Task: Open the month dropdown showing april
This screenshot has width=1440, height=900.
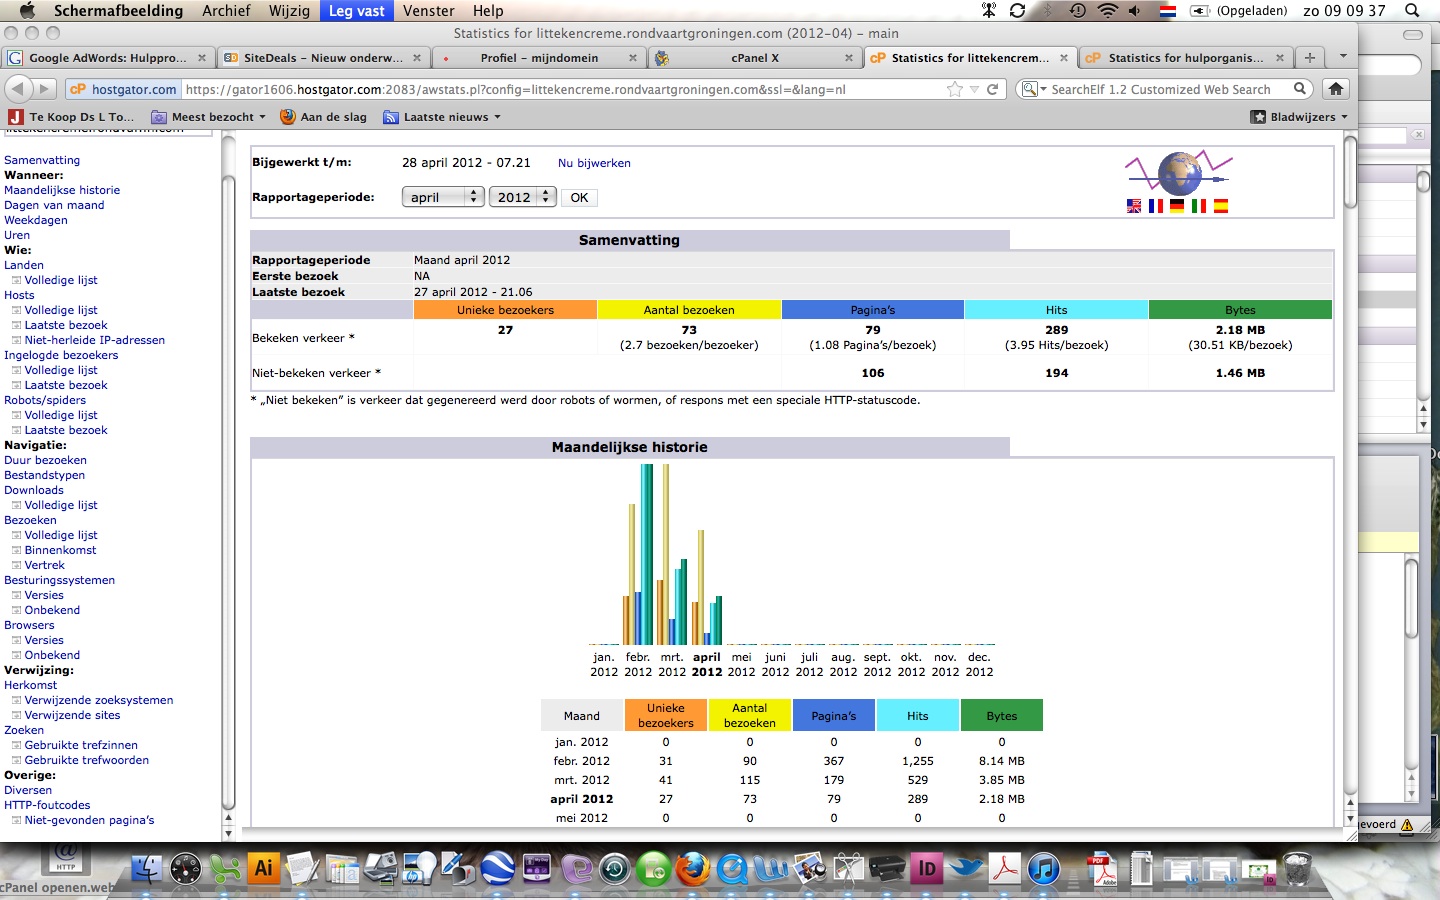Action: click(443, 197)
